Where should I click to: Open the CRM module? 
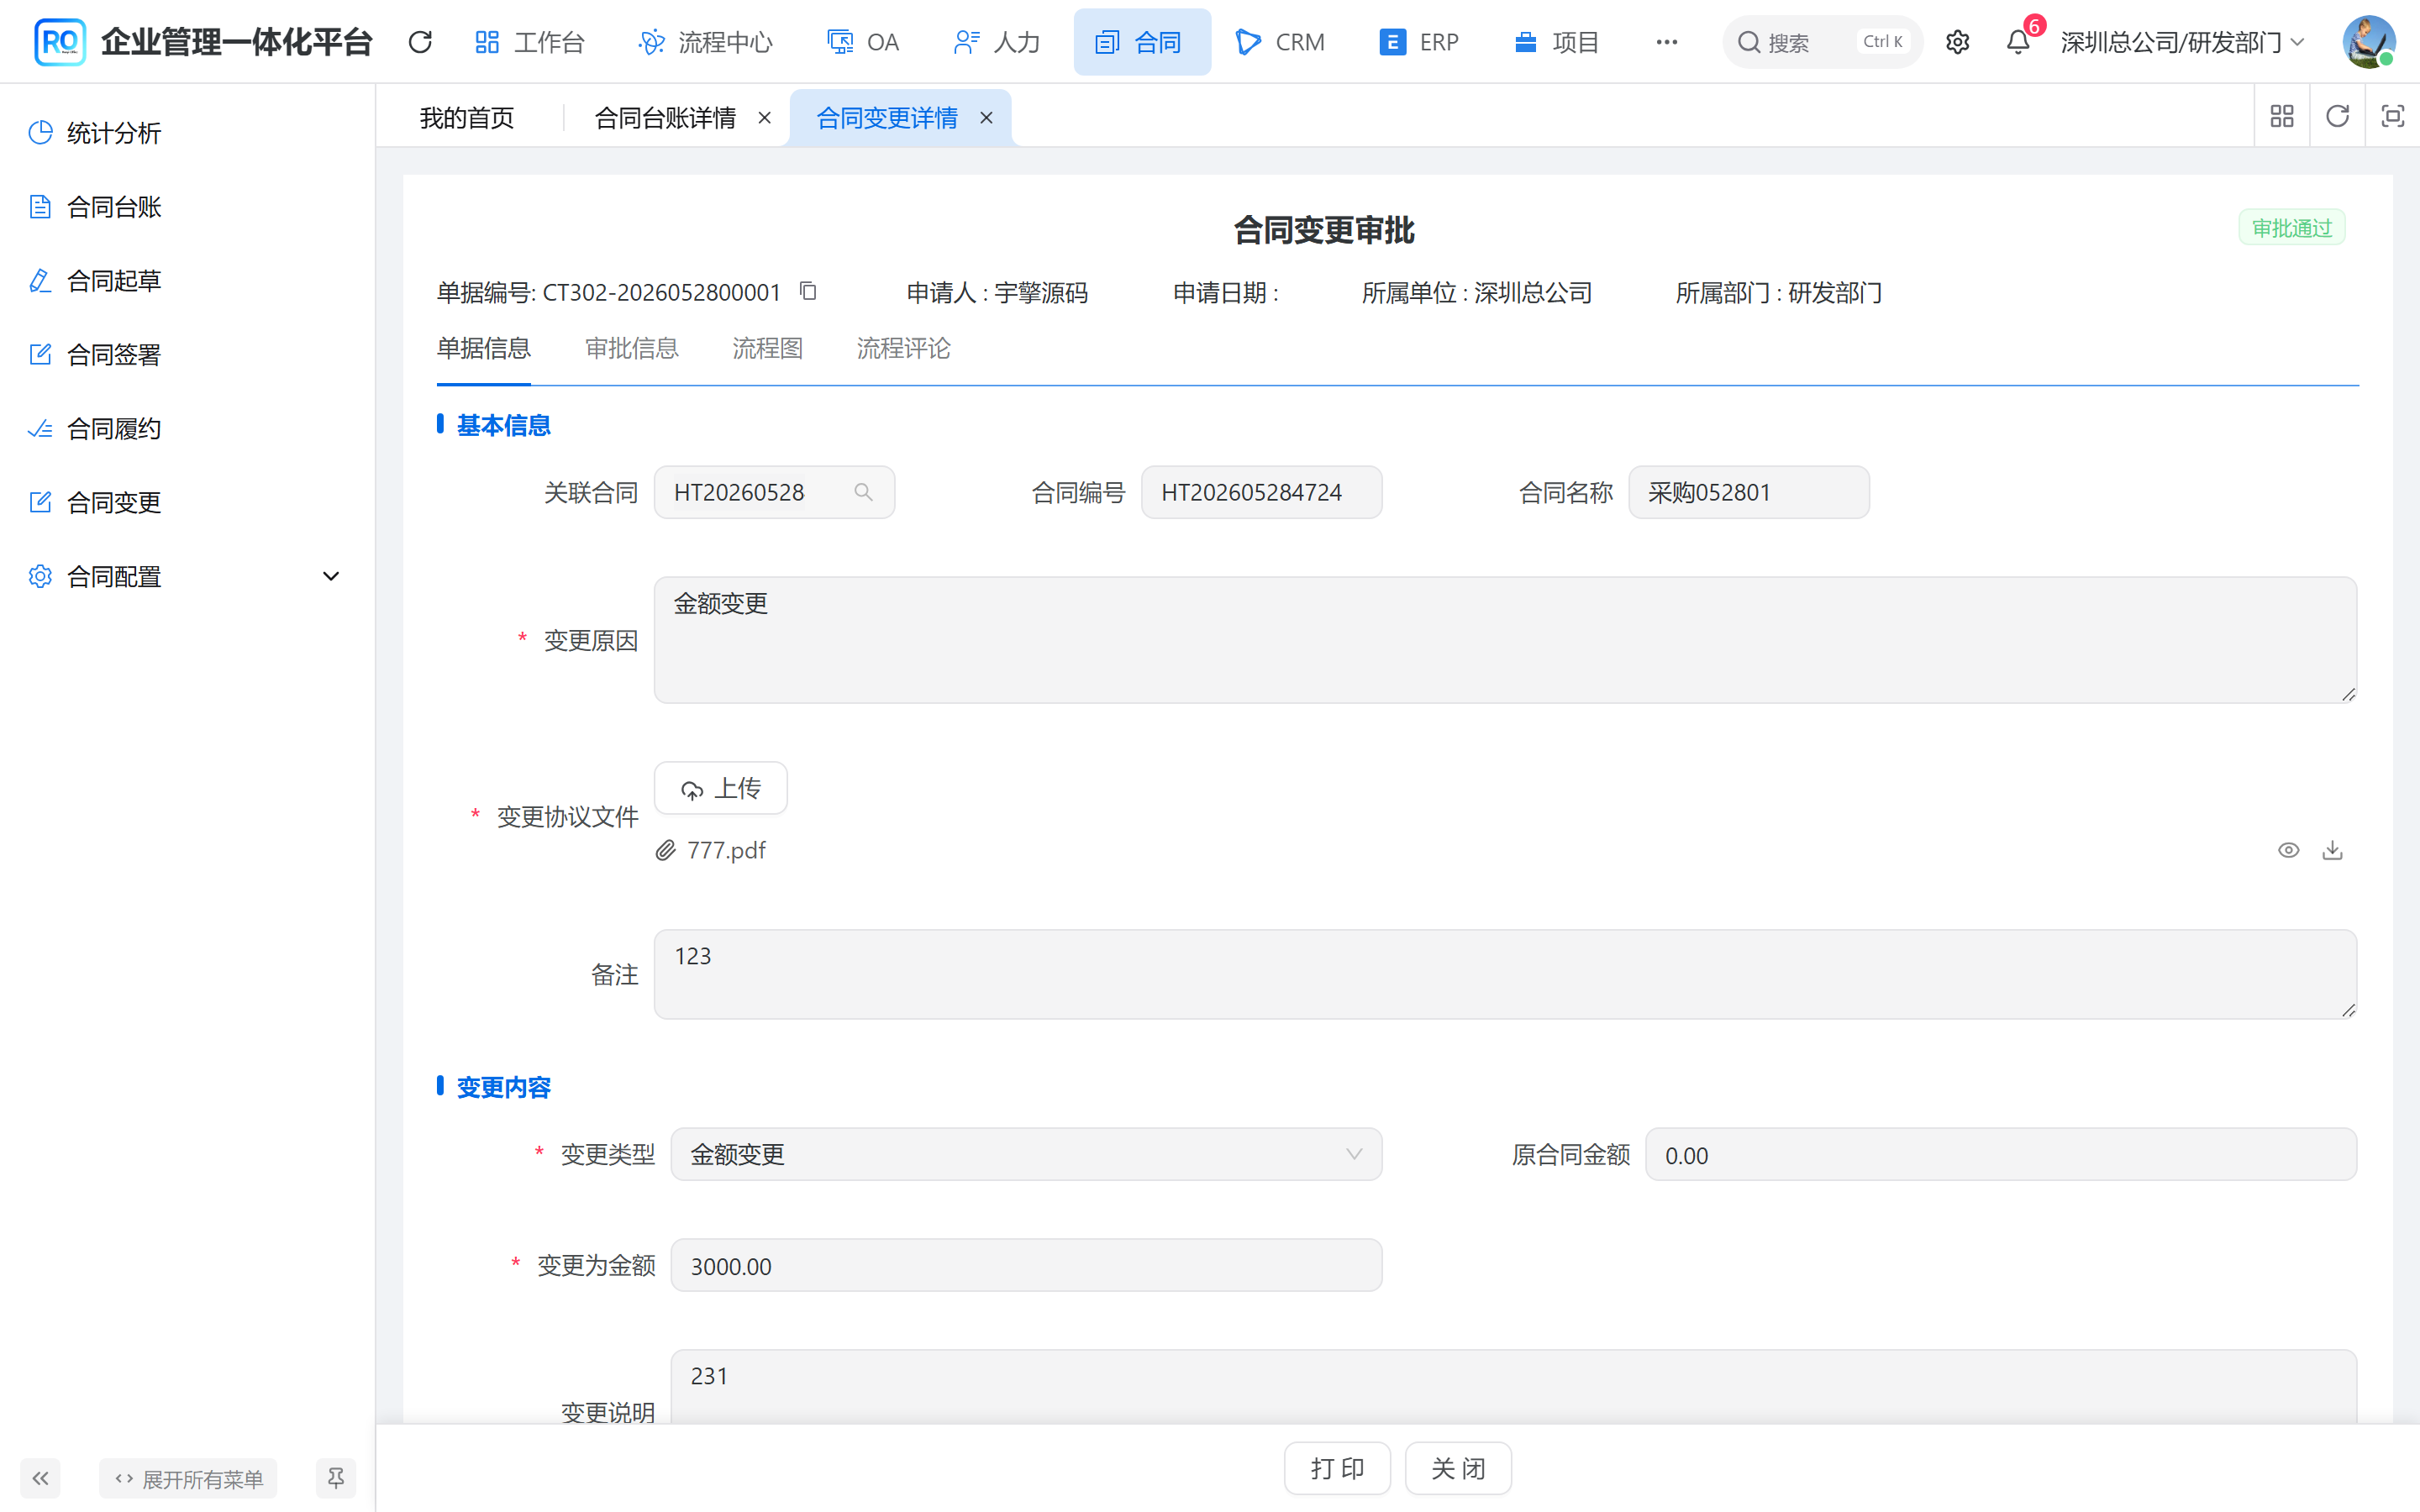(x=1280, y=42)
